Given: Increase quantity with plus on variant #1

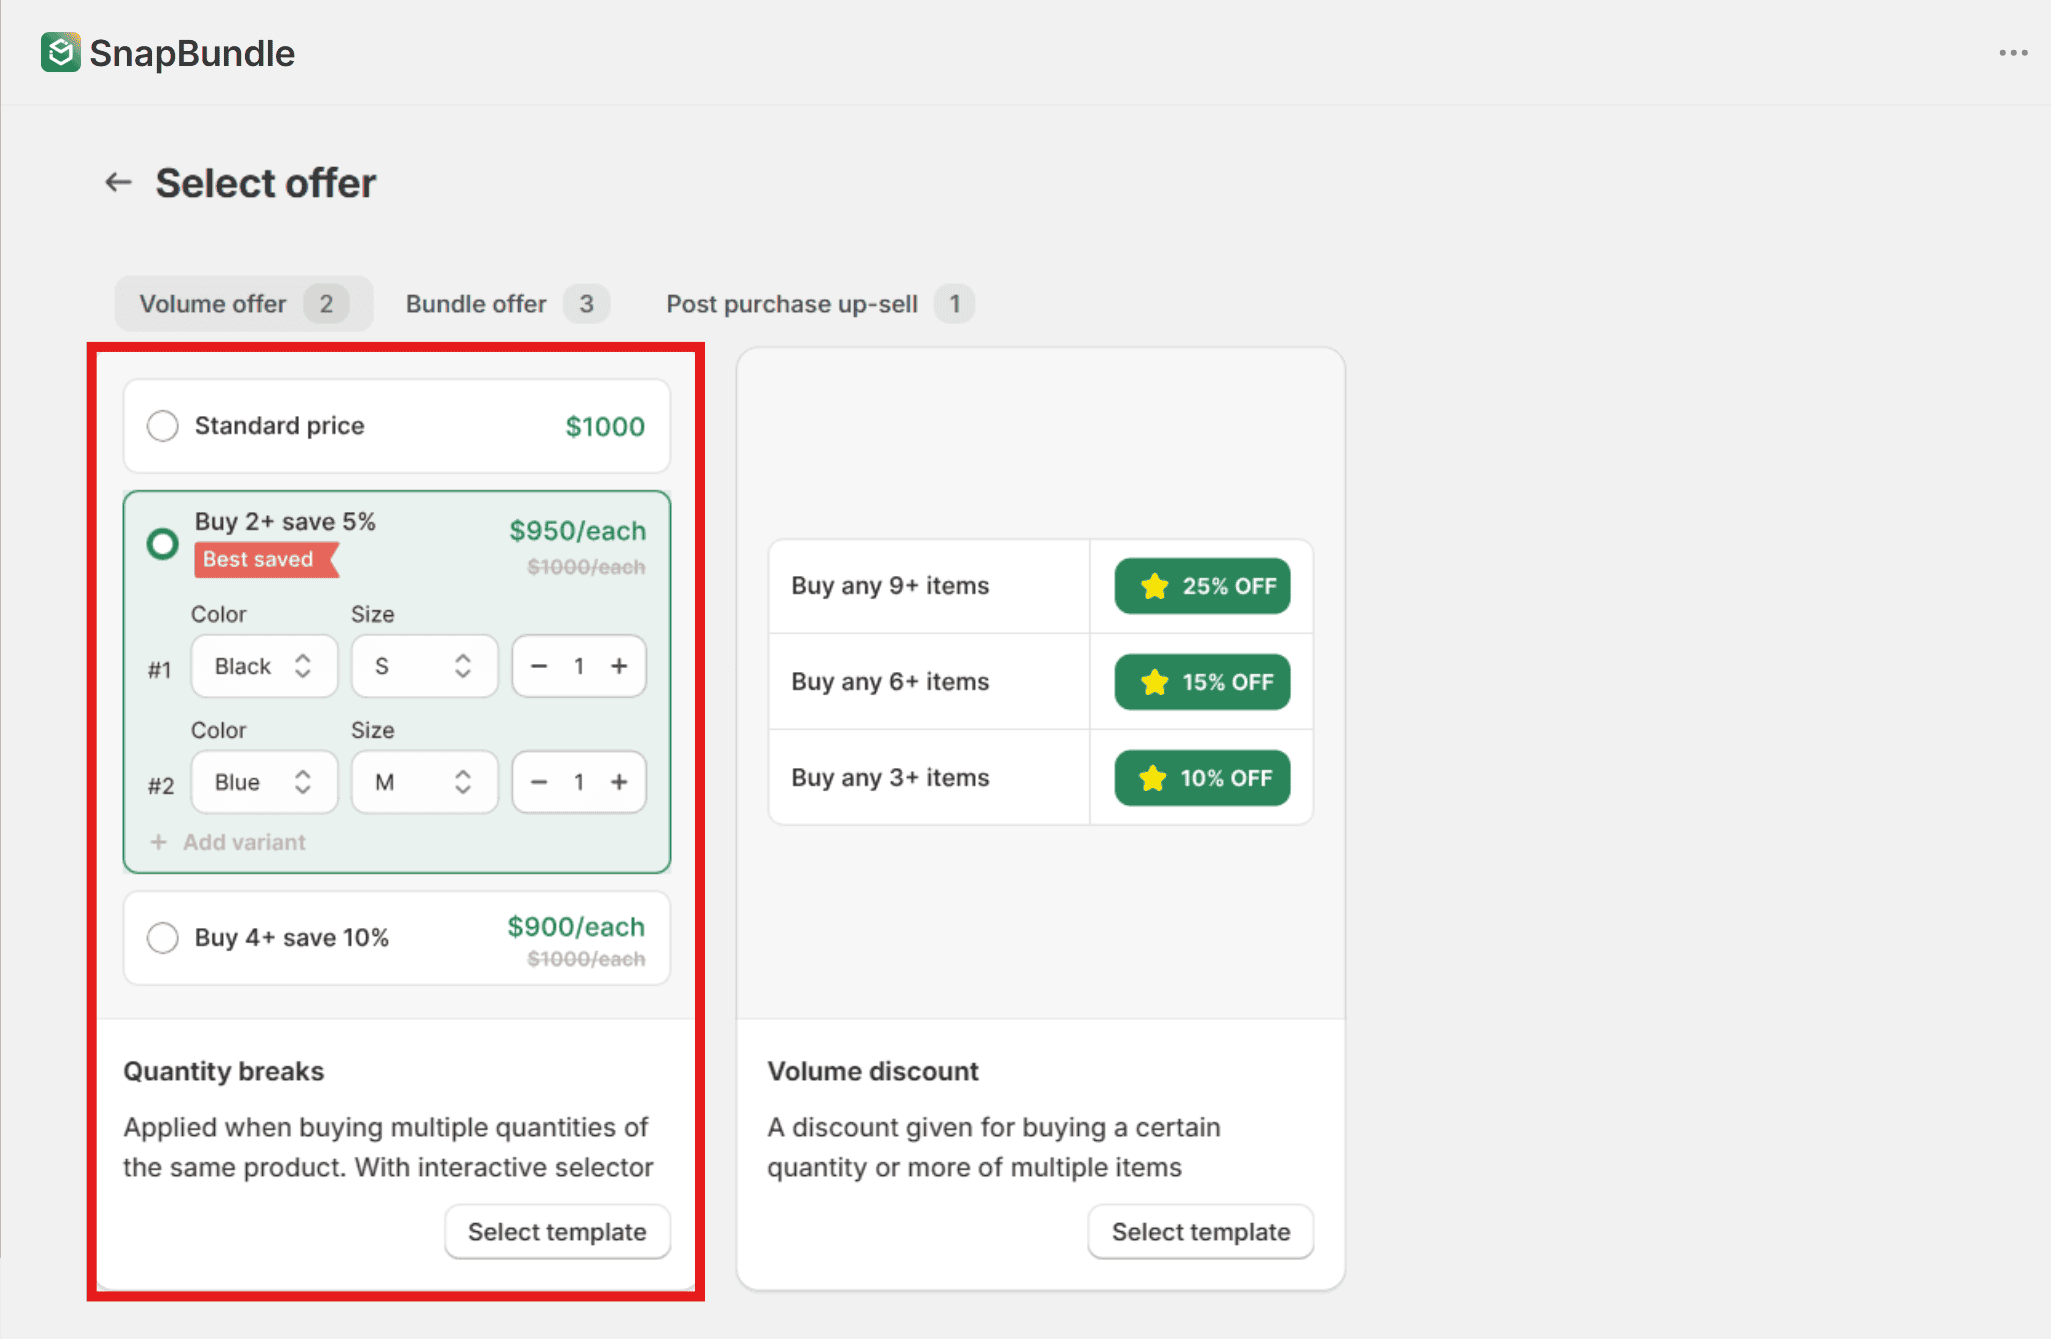Looking at the screenshot, I should coord(619,666).
